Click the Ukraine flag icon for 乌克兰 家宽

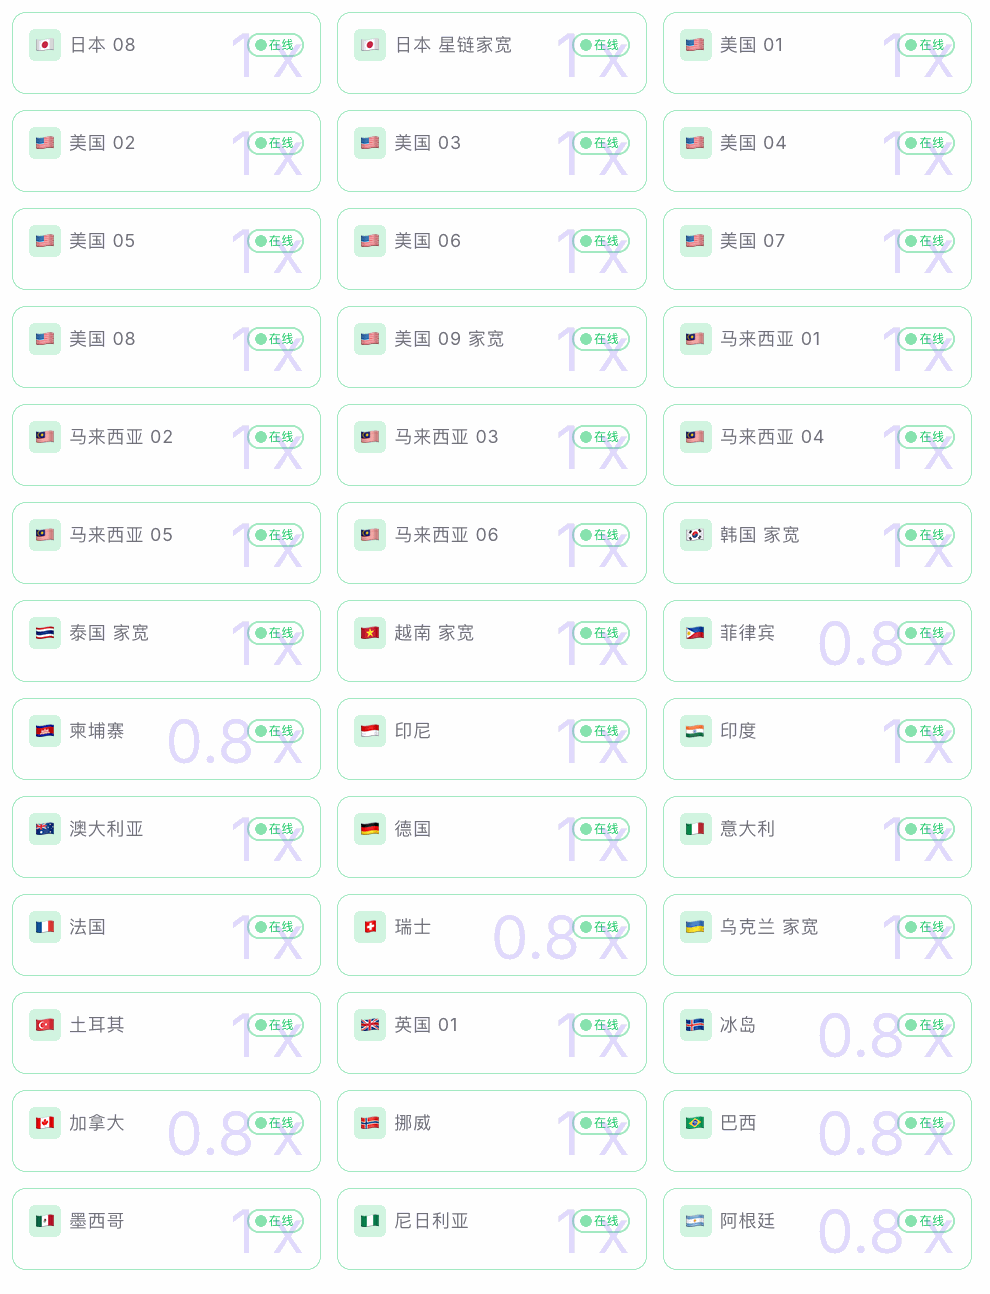pos(695,927)
